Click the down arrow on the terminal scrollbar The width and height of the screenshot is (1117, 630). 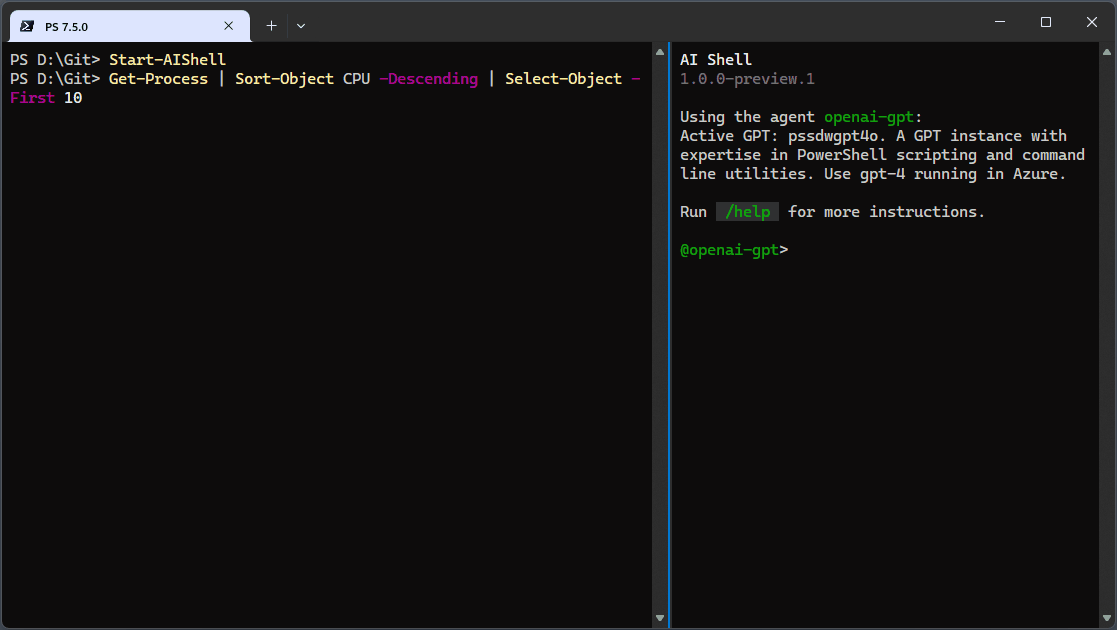coord(660,617)
